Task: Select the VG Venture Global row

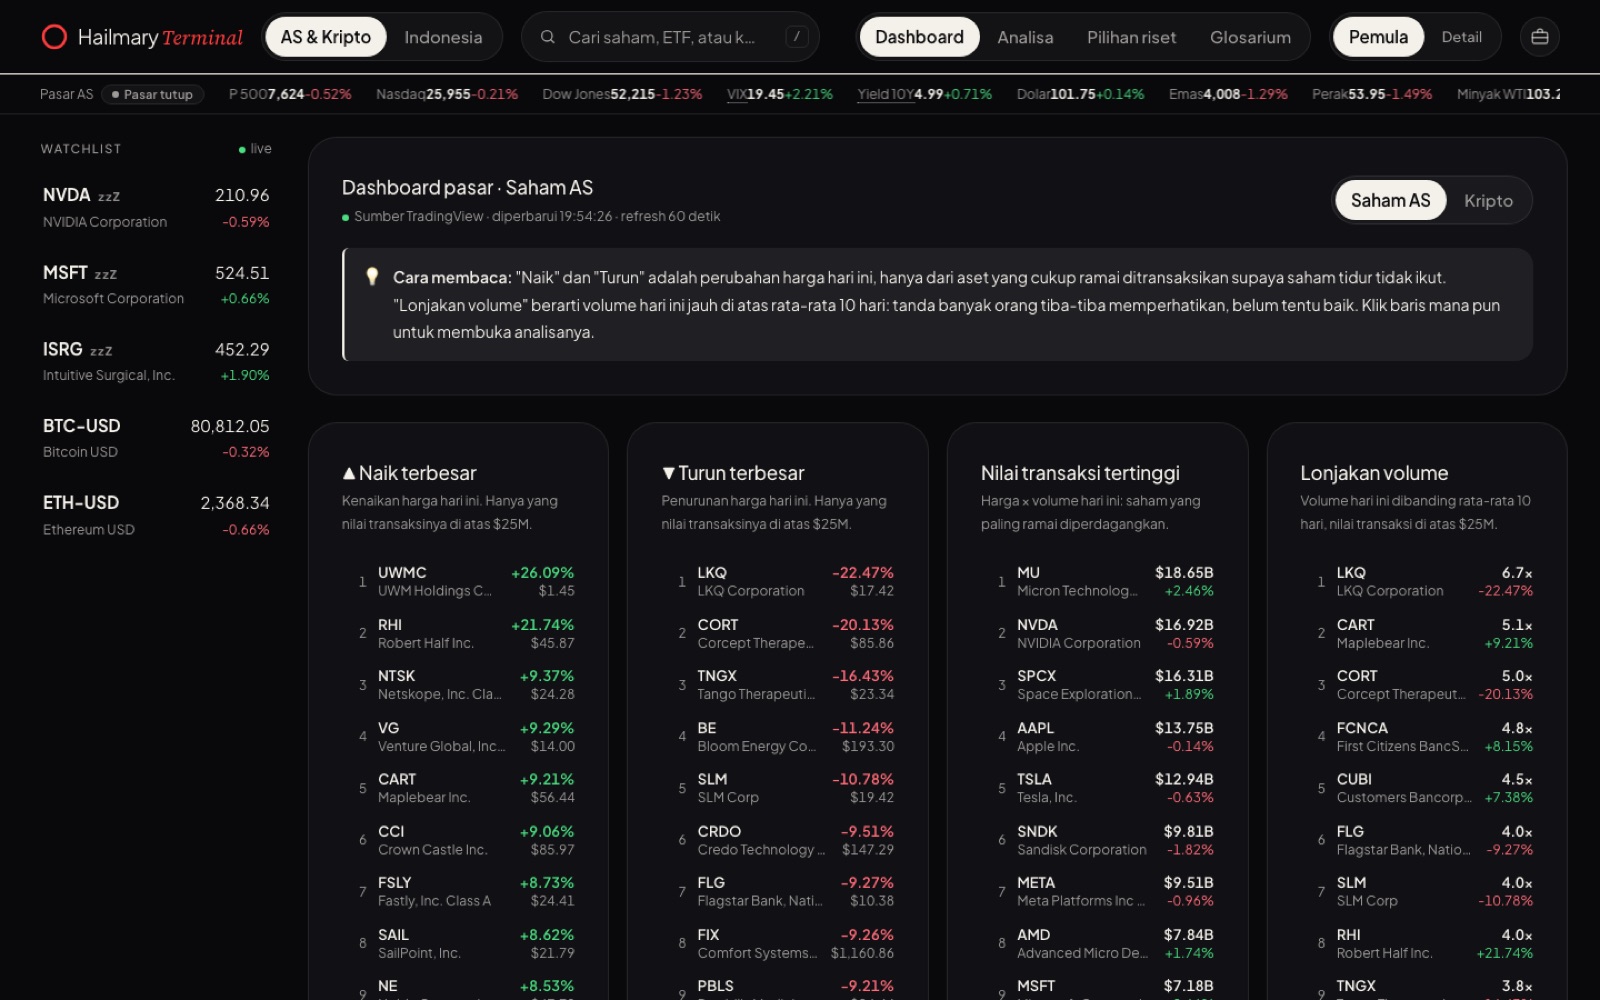Action: click(459, 737)
